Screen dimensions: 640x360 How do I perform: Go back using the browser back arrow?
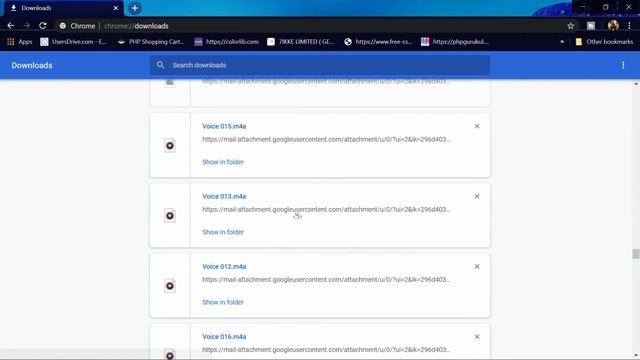(11, 26)
